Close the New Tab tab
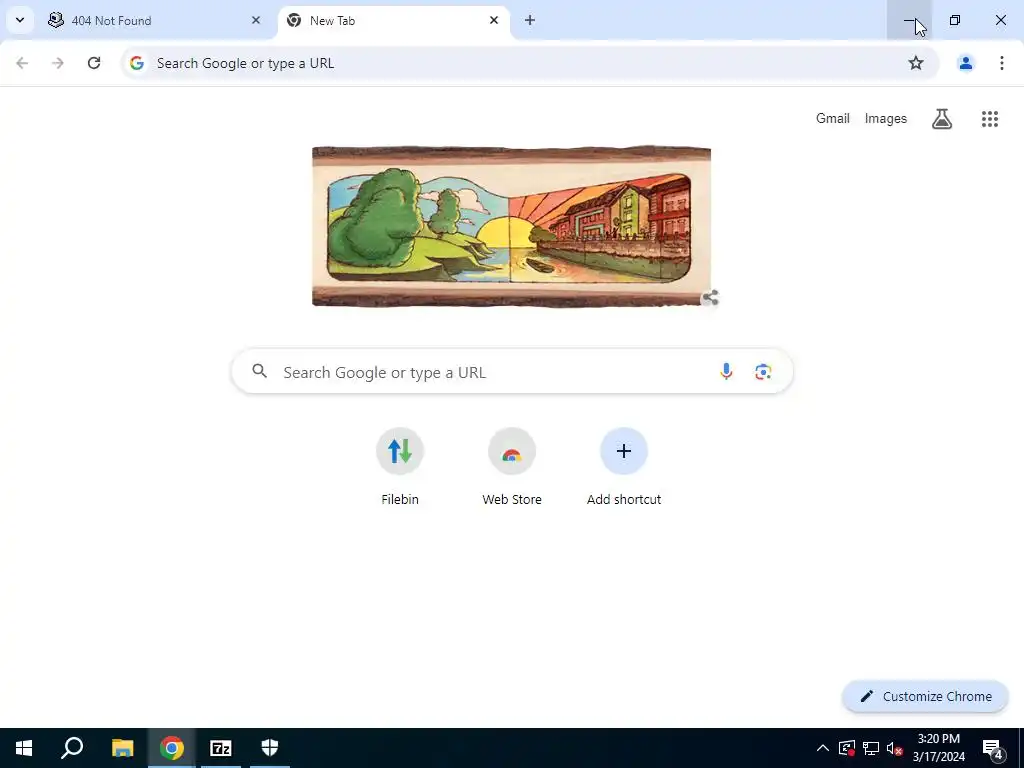 pos(494,20)
